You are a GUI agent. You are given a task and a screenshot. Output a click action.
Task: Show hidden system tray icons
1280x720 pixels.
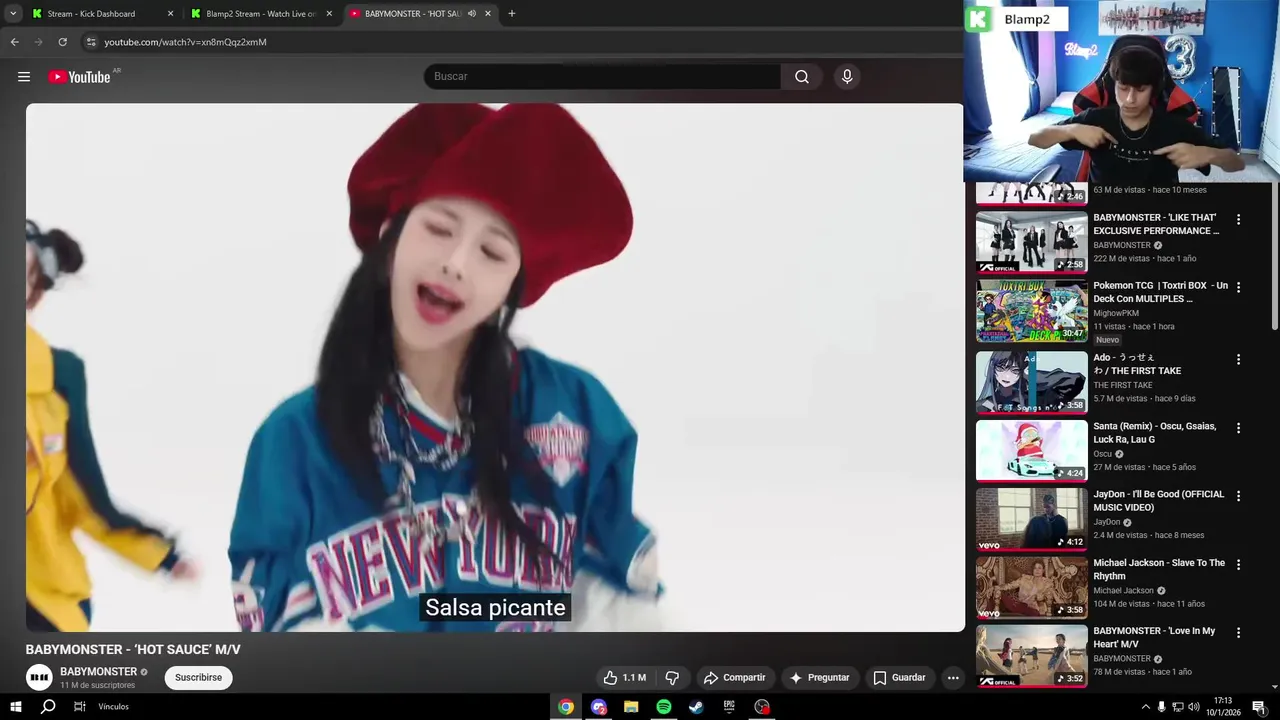(x=1146, y=707)
